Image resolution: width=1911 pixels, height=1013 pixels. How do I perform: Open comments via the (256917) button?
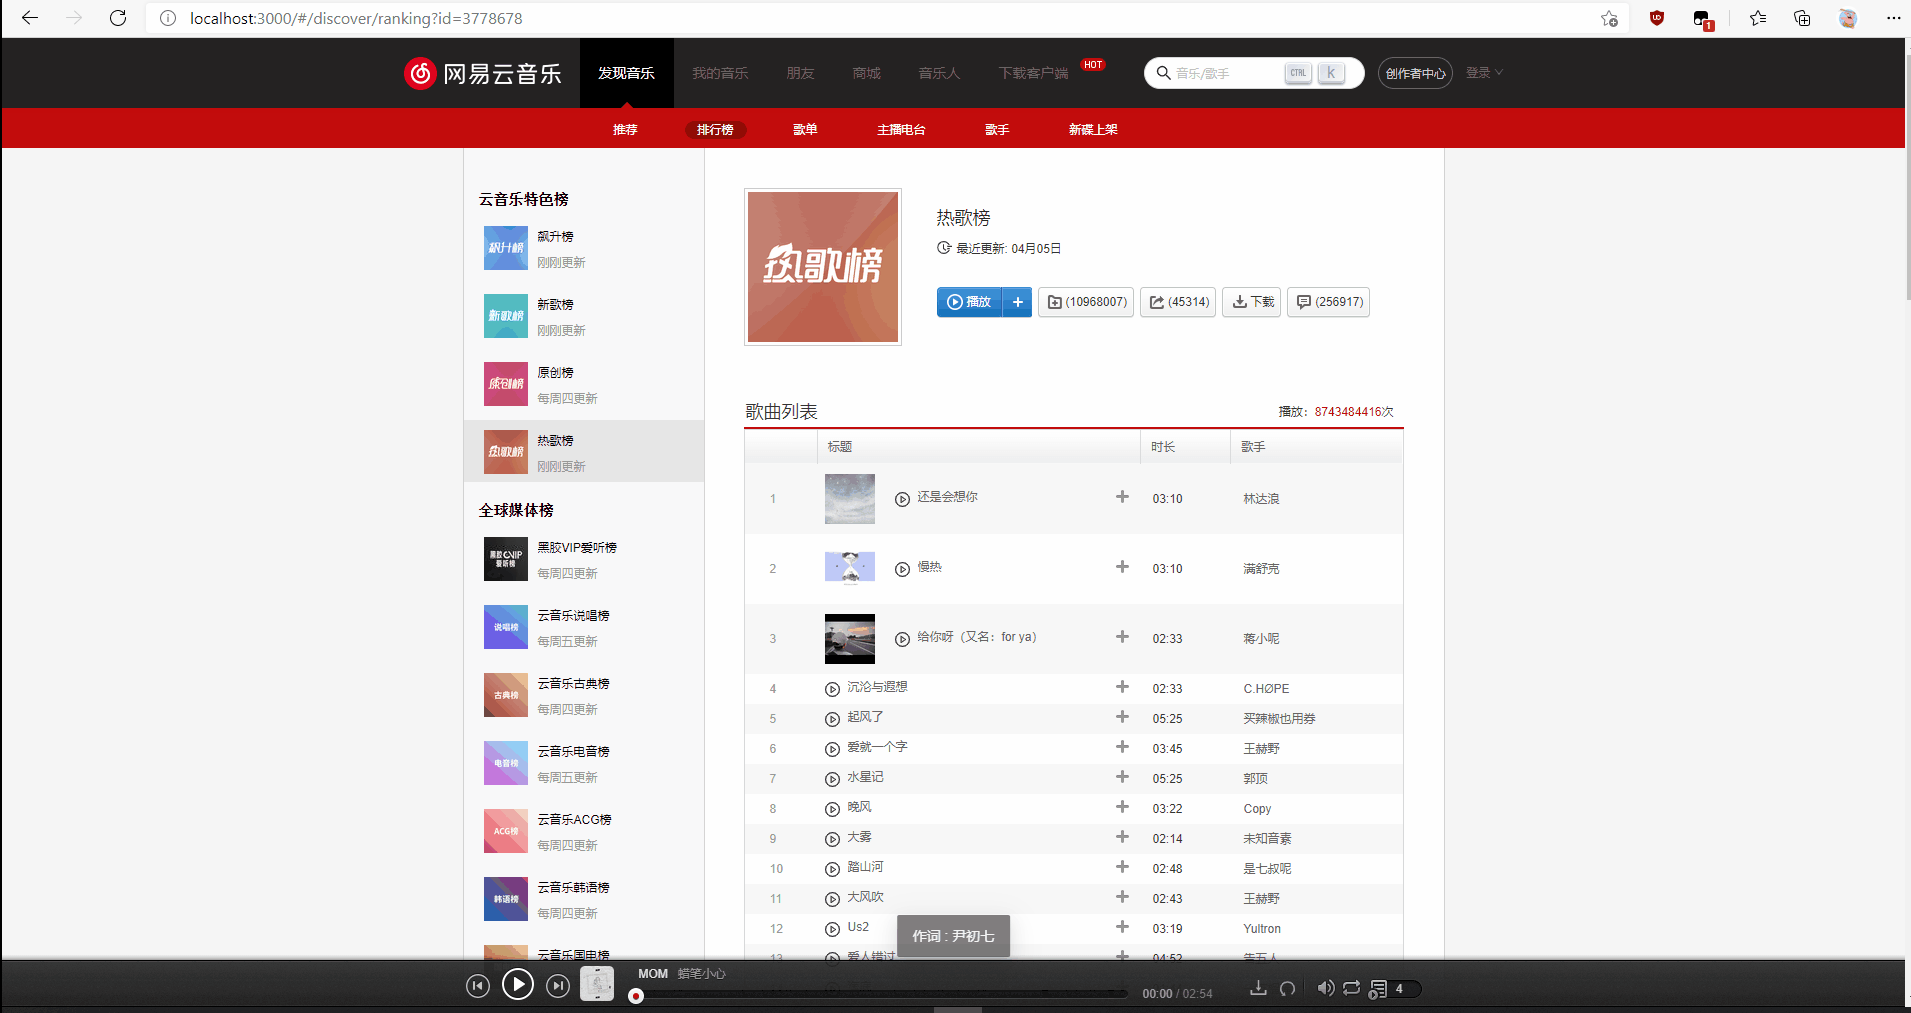[1329, 302]
